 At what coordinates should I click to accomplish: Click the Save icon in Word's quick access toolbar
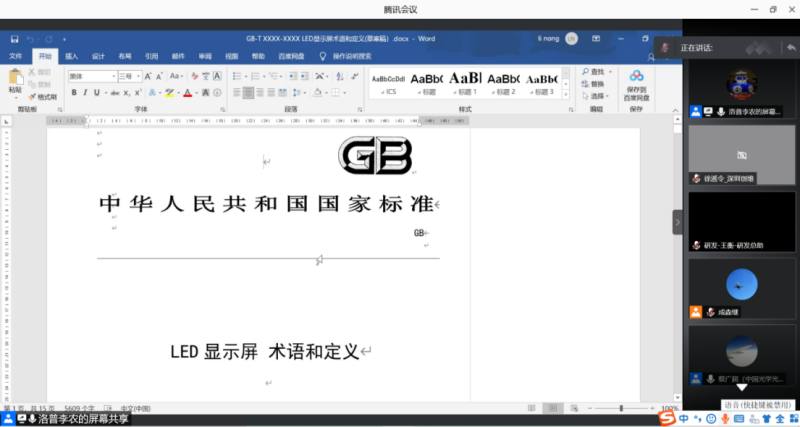coord(14,39)
